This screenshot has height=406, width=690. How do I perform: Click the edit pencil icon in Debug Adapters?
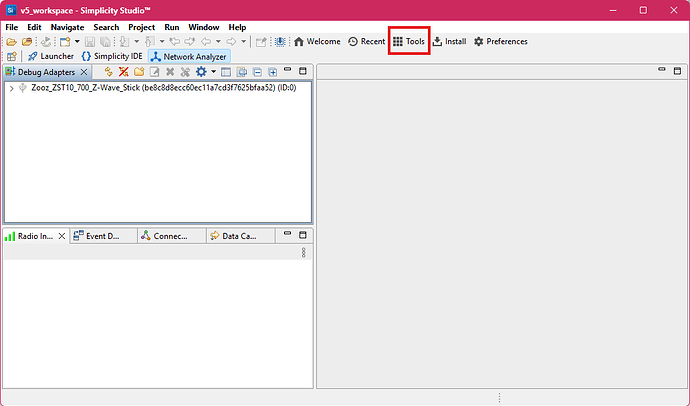coord(154,72)
